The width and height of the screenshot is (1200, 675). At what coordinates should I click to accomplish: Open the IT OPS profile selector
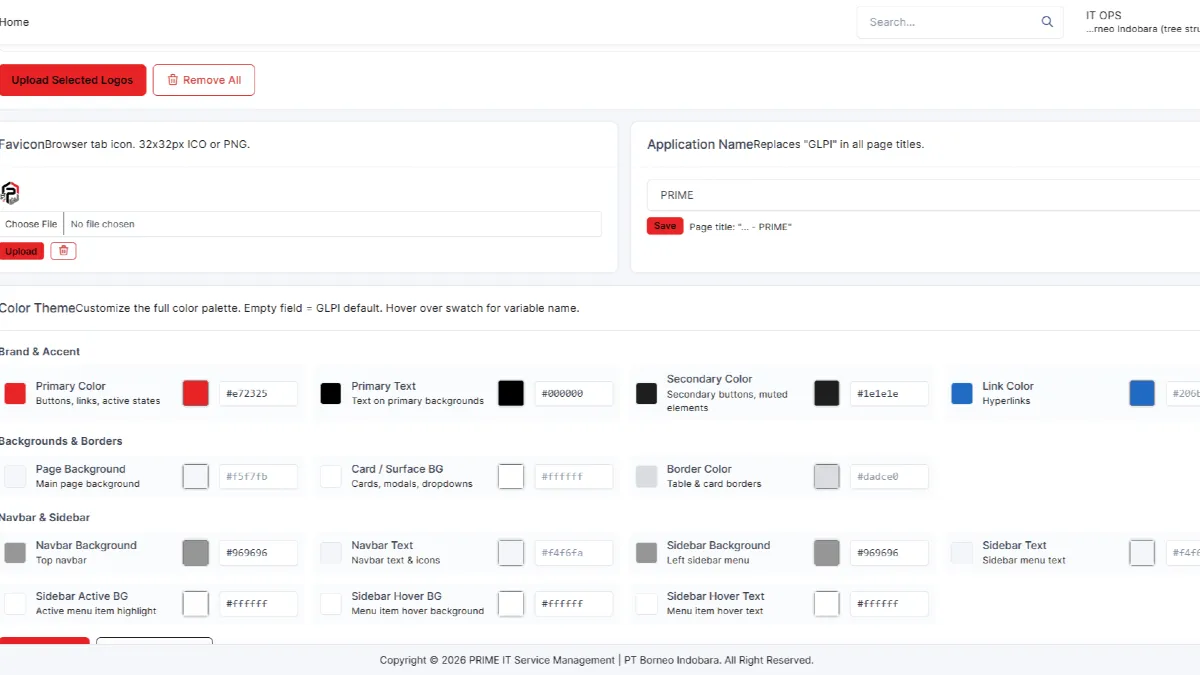coord(1143,22)
